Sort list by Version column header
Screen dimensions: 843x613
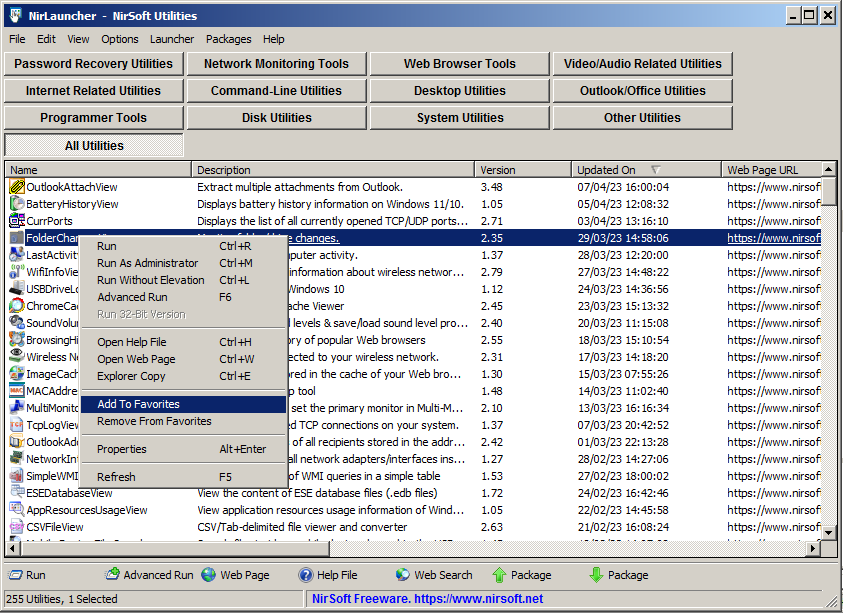(x=523, y=170)
